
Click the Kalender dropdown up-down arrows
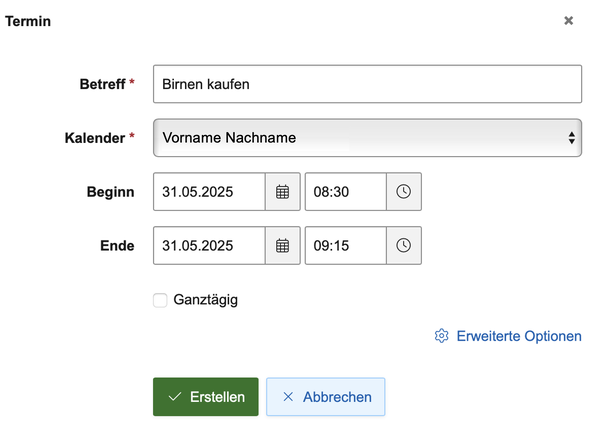click(571, 138)
